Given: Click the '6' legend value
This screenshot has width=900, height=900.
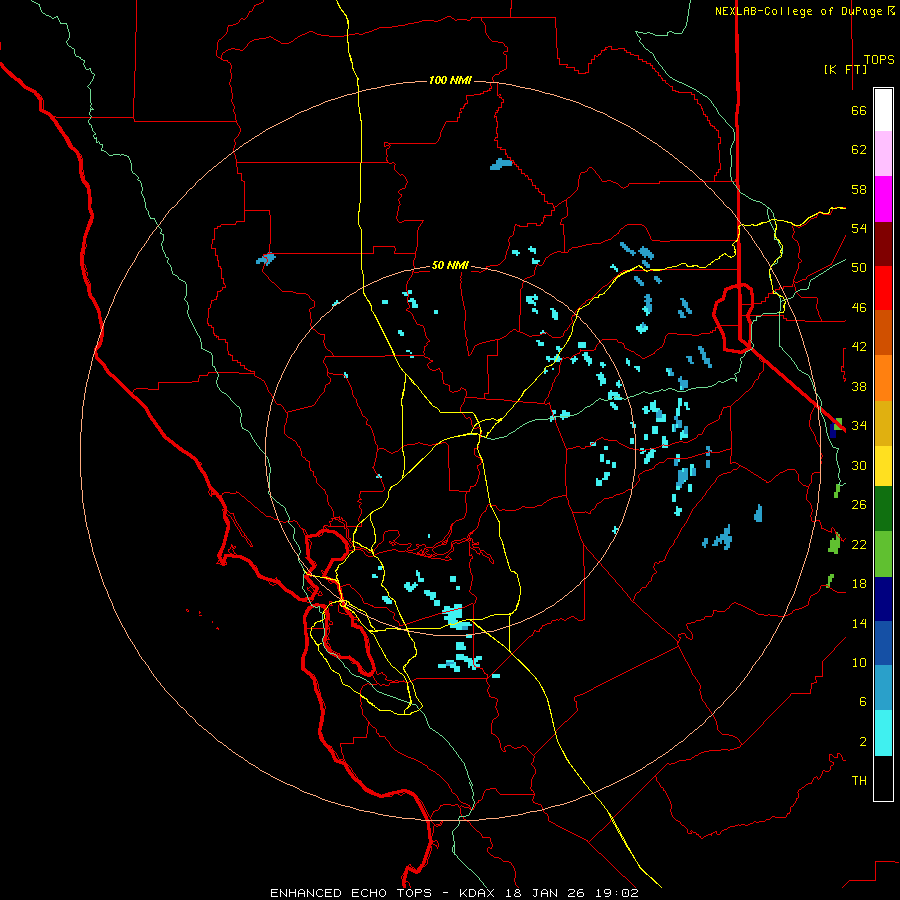Looking at the screenshot, I should pyautogui.click(x=863, y=702).
